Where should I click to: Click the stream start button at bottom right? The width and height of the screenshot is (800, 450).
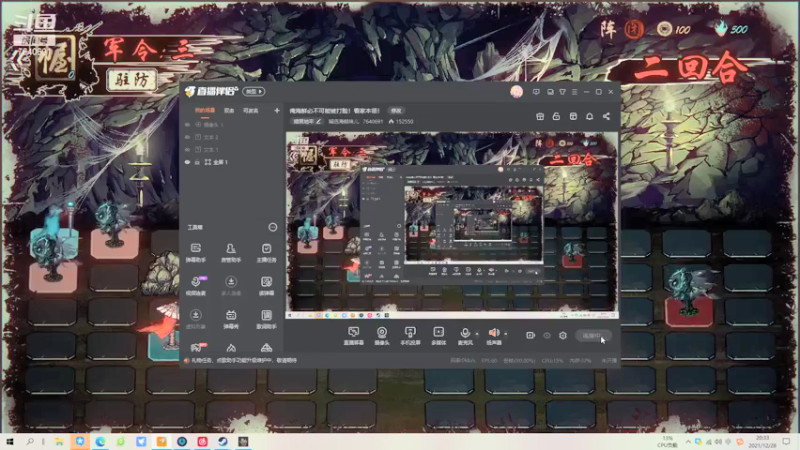(593, 335)
